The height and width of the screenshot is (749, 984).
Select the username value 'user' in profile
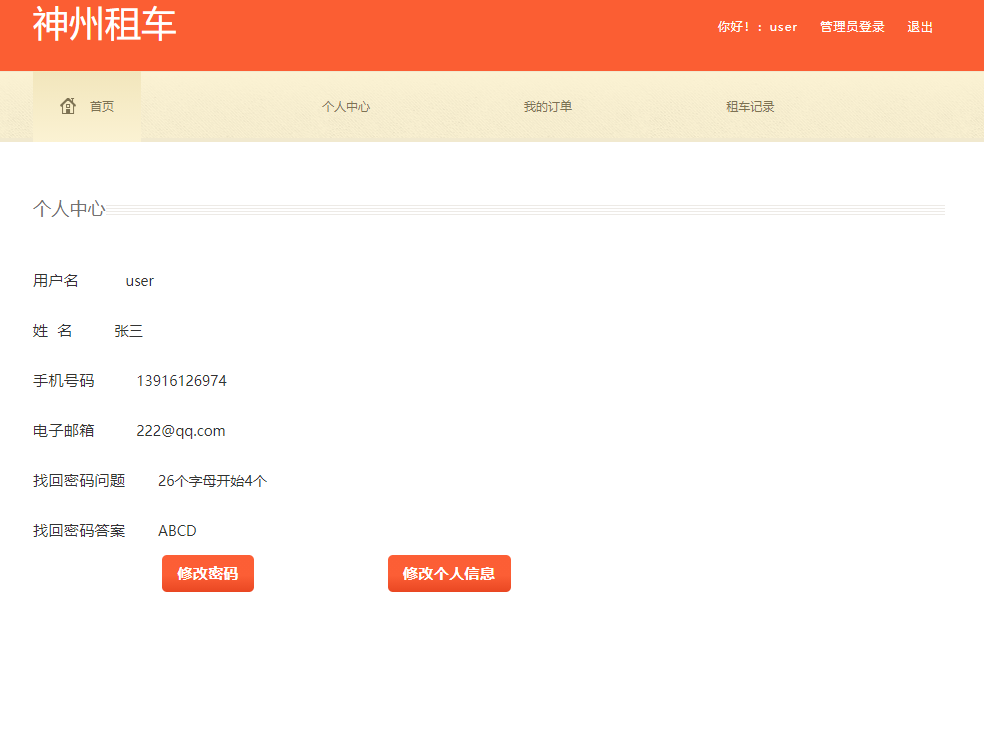[x=139, y=280]
